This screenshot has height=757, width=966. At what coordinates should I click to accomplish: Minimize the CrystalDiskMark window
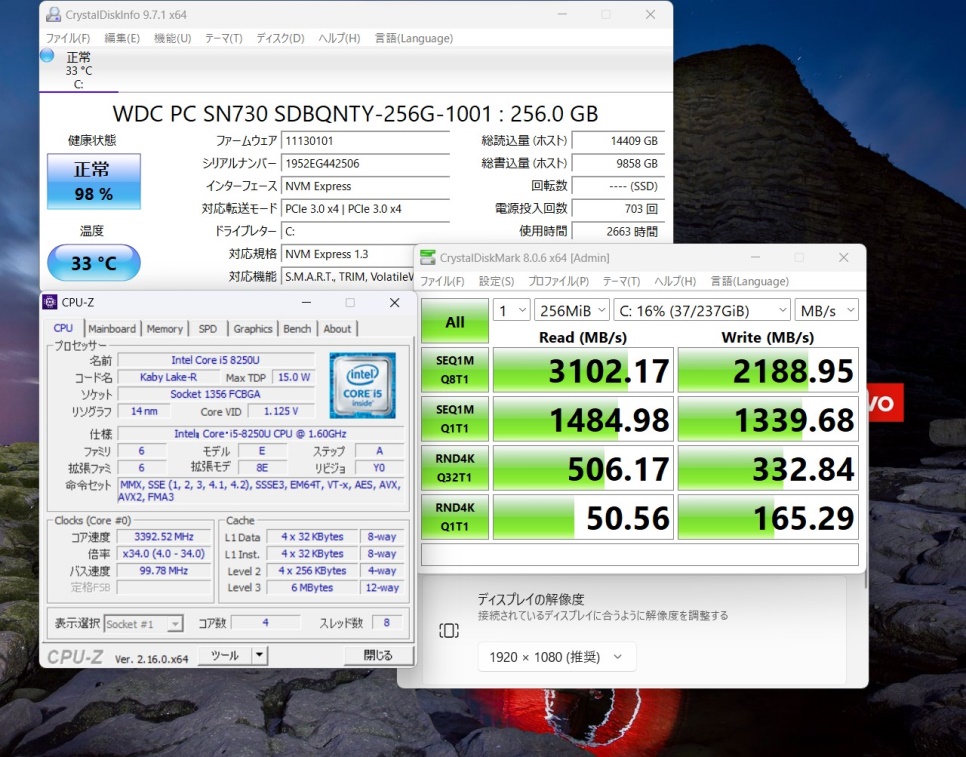click(755, 257)
